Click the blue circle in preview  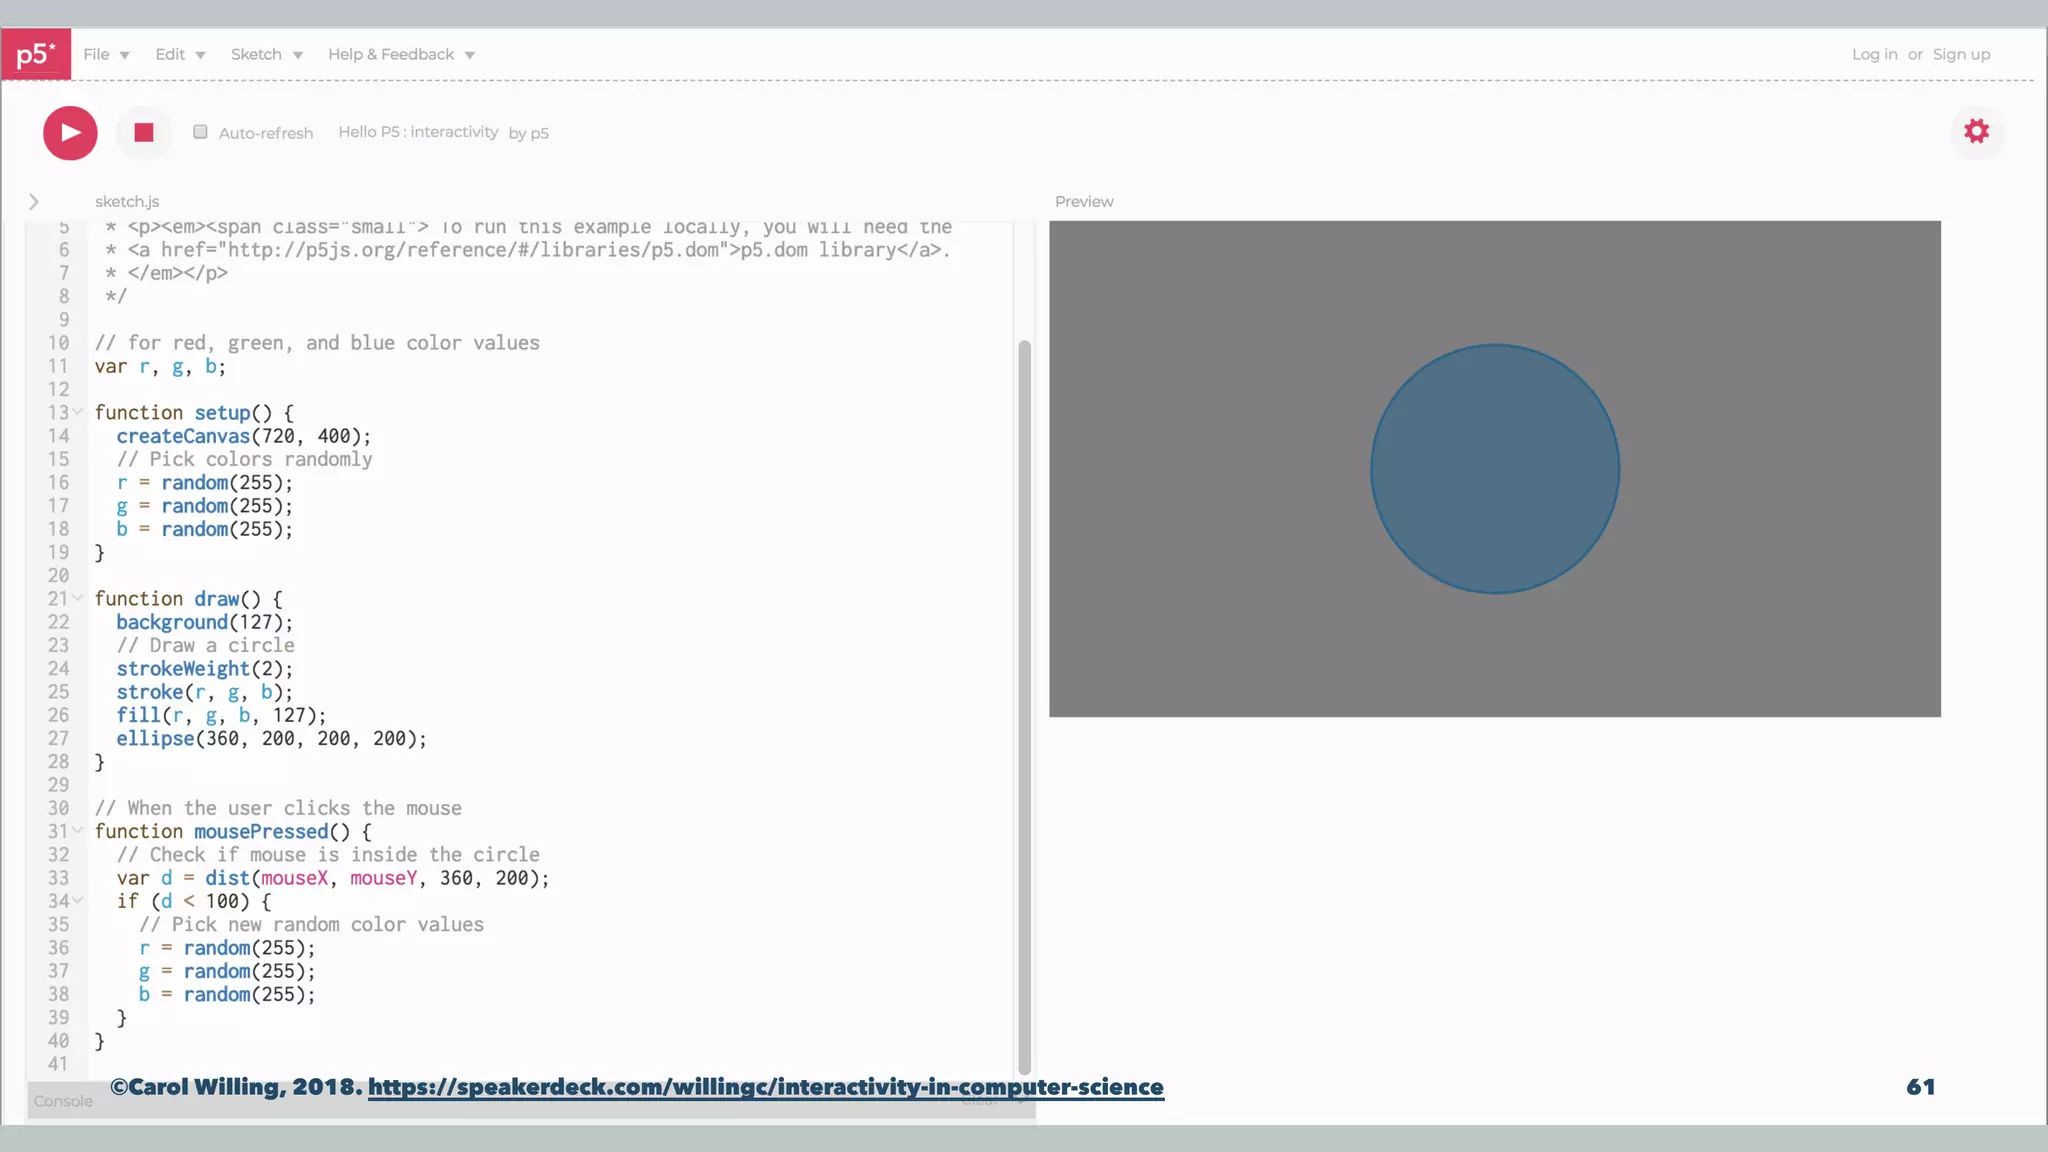tap(1494, 469)
